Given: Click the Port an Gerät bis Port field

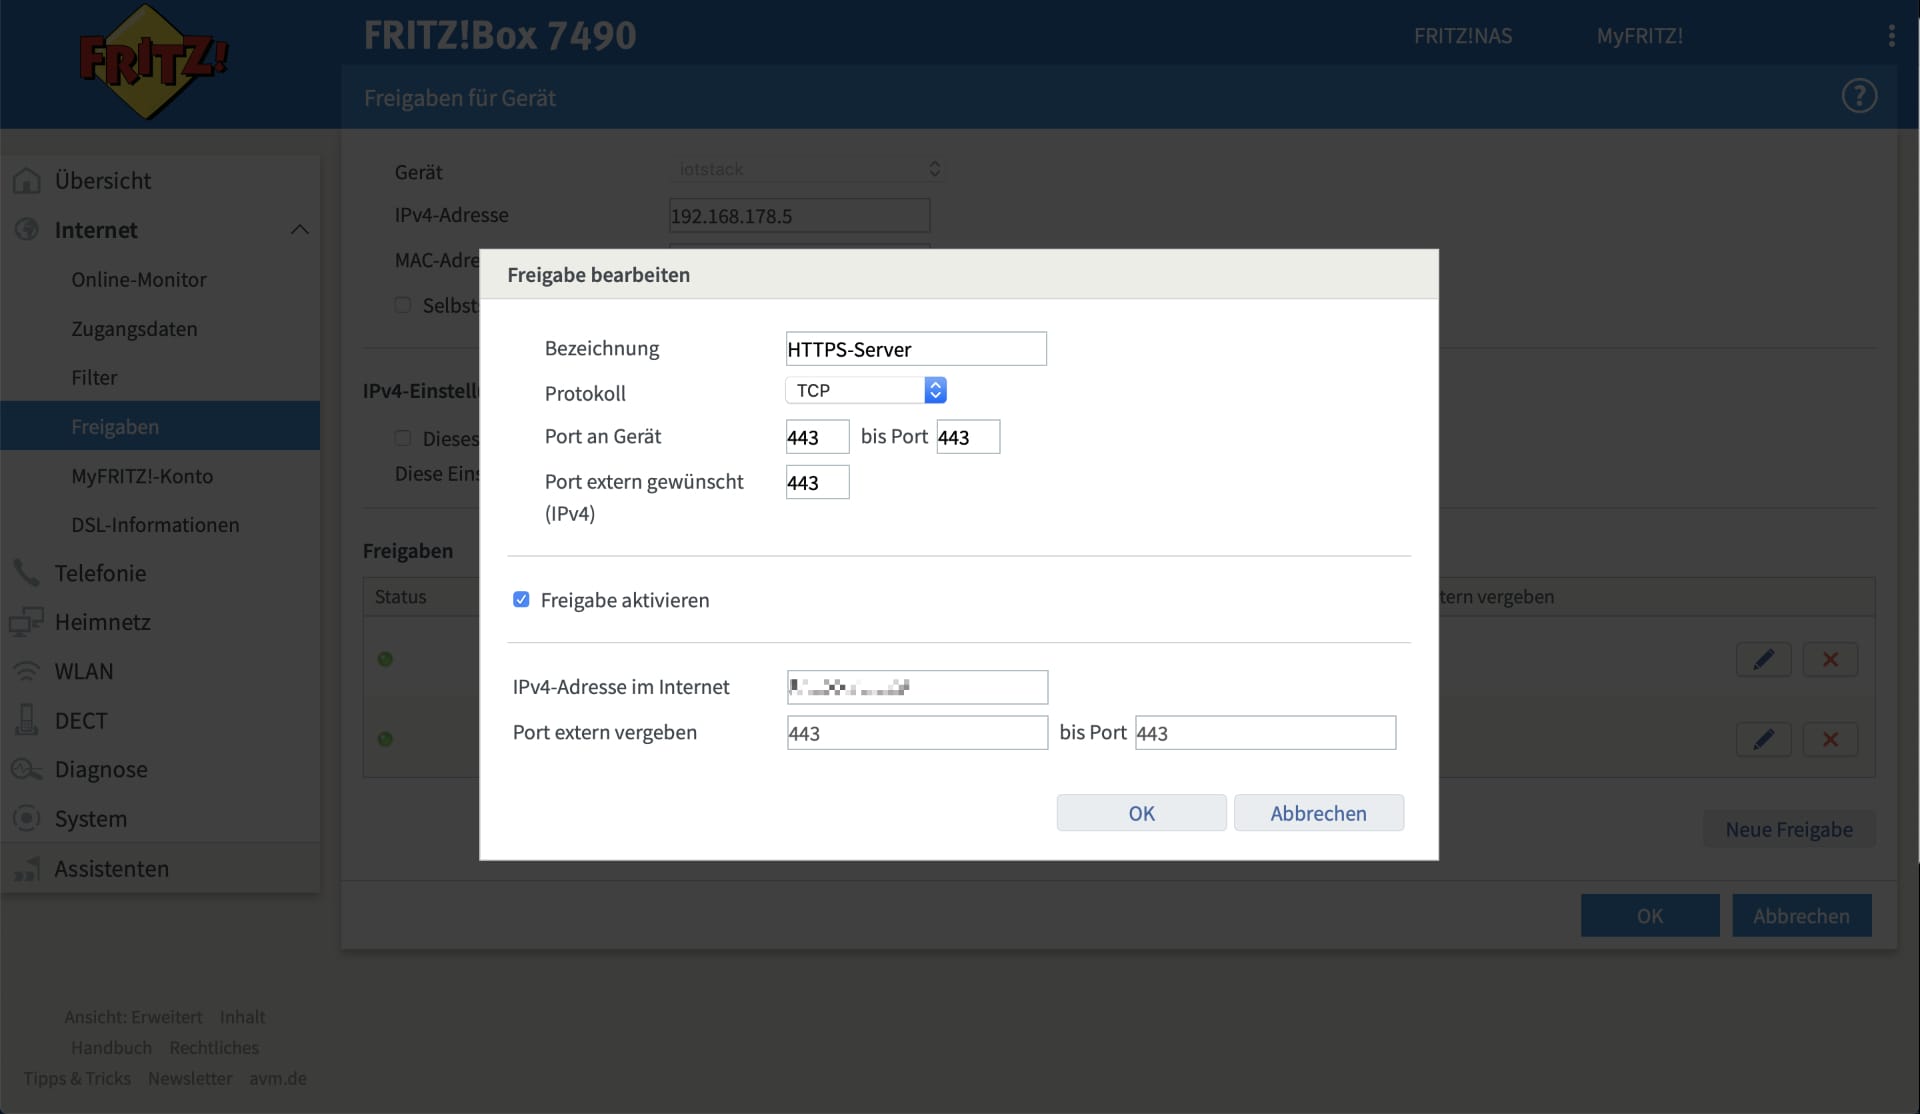Looking at the screenshot, I should coord(968,437).
